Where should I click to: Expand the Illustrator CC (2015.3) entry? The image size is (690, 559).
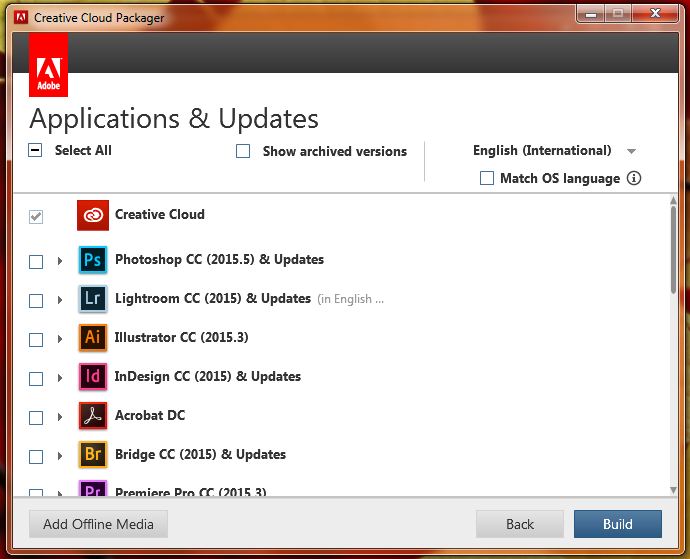click(x=60, y=339)
